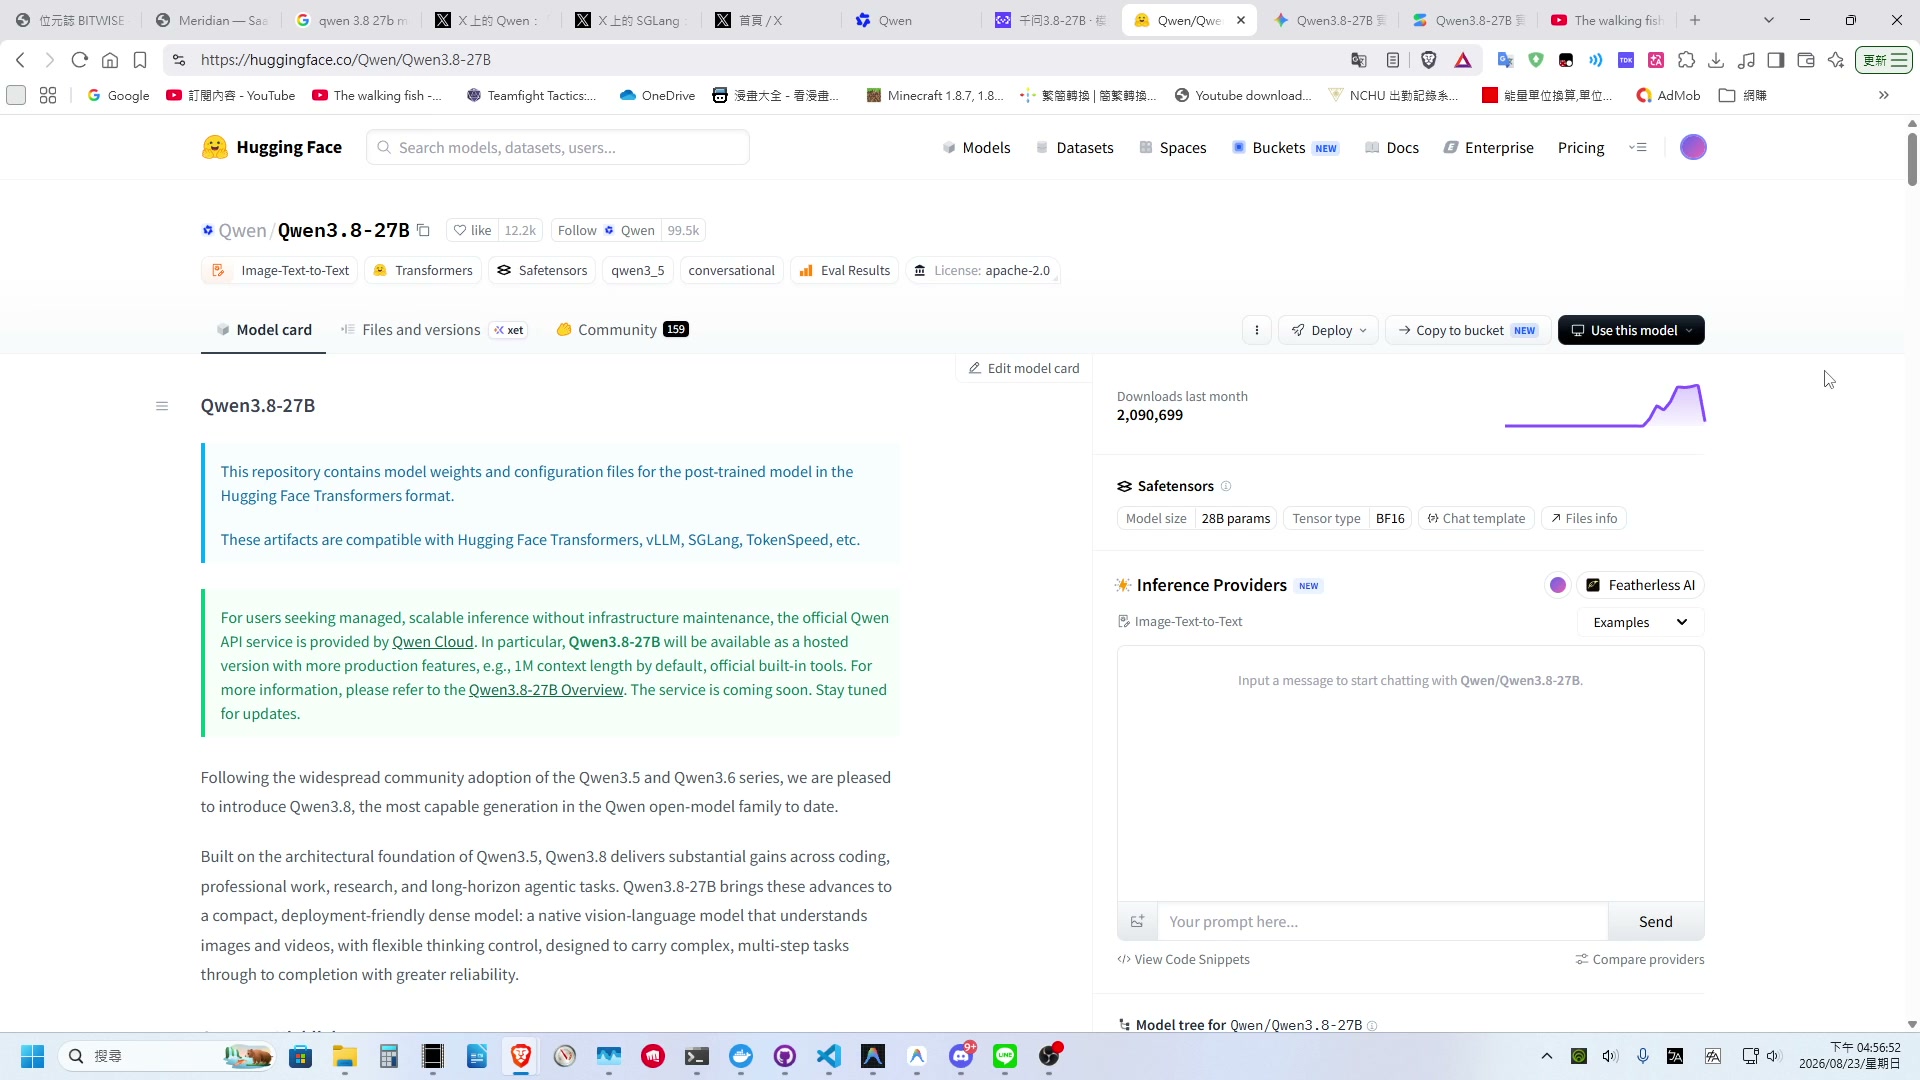
Task: Click the Qwen Cloud link
Action: (x=433, y=642)
